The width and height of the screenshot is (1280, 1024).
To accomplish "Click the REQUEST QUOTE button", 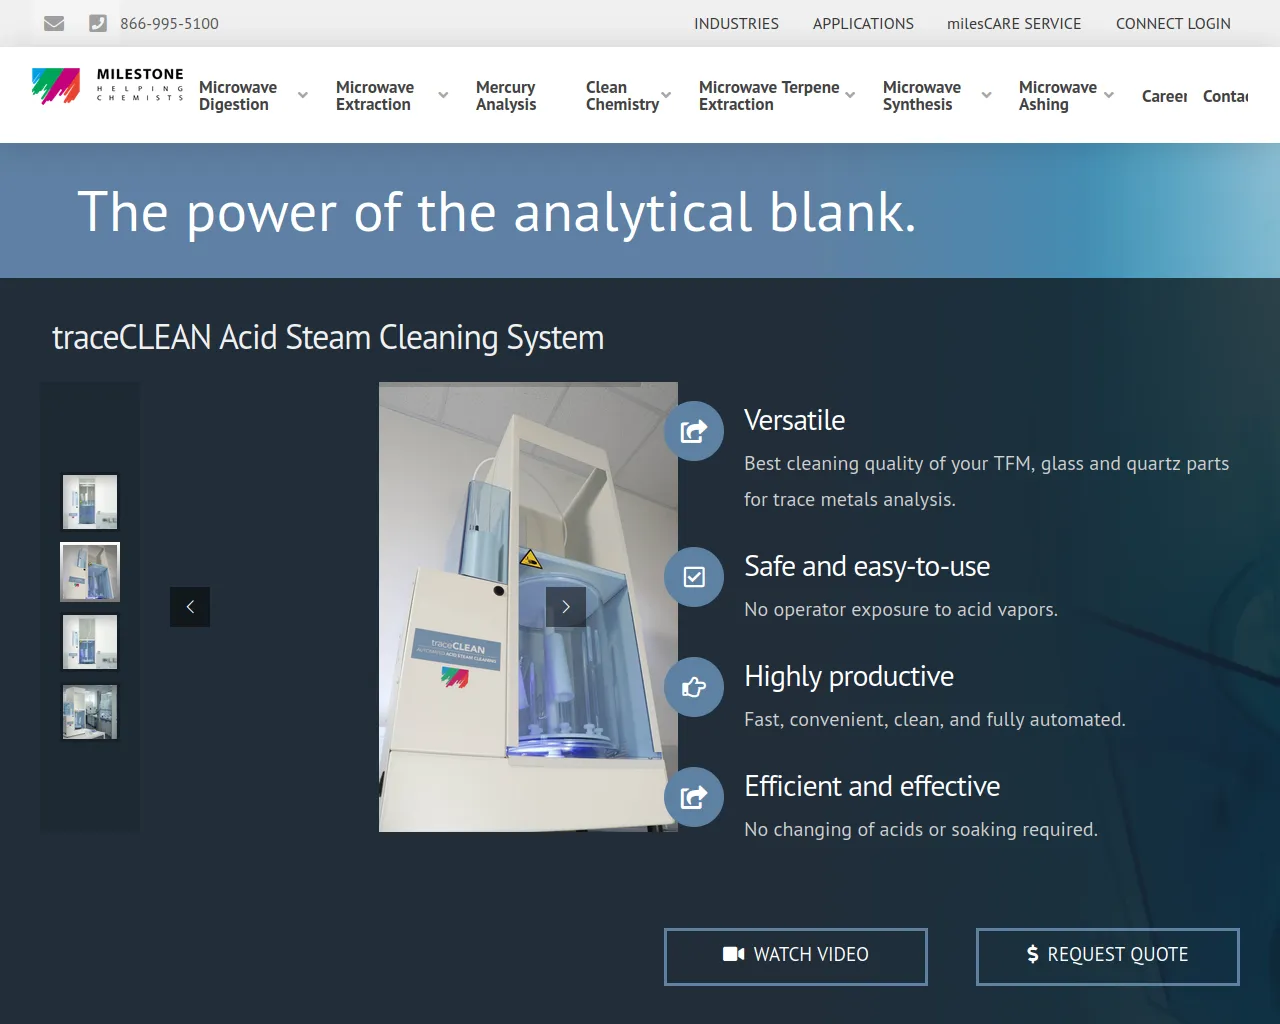I will (x=1108, y=957).
